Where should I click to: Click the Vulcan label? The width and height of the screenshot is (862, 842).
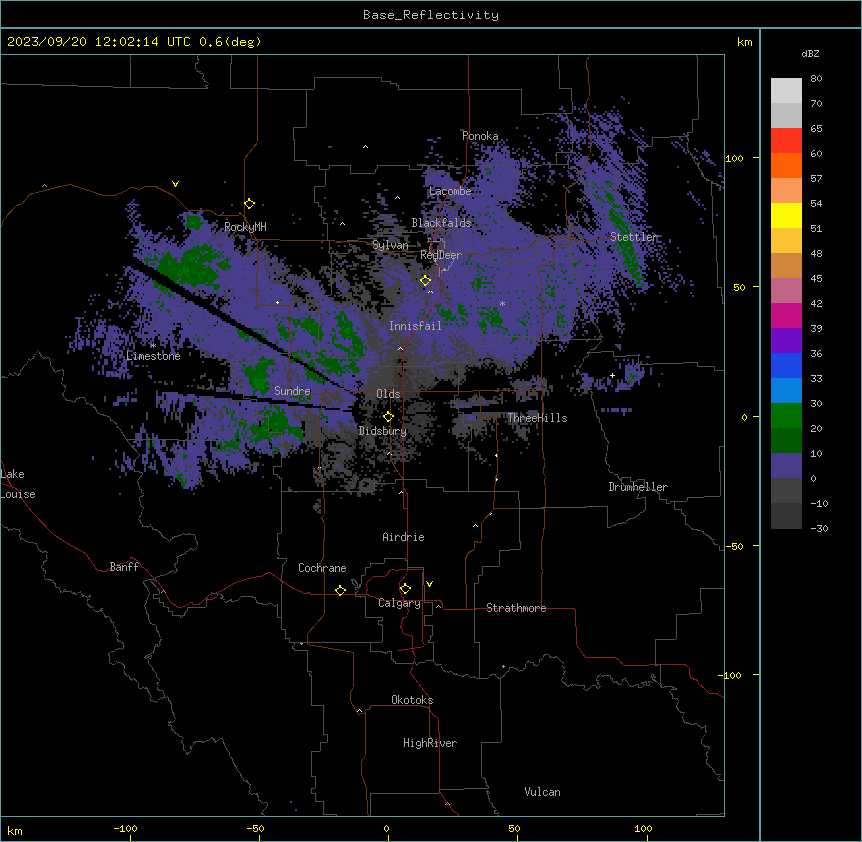(x=543, y=792)
